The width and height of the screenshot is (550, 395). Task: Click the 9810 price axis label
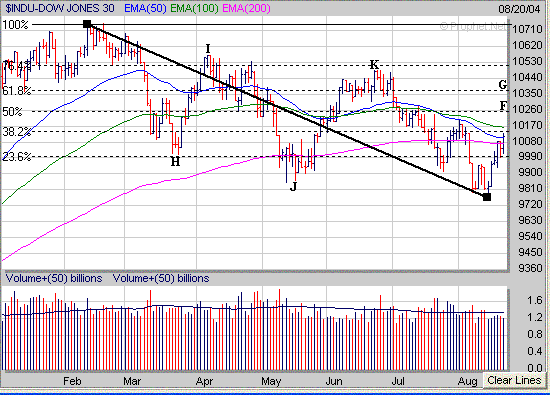tap(530, 189)
